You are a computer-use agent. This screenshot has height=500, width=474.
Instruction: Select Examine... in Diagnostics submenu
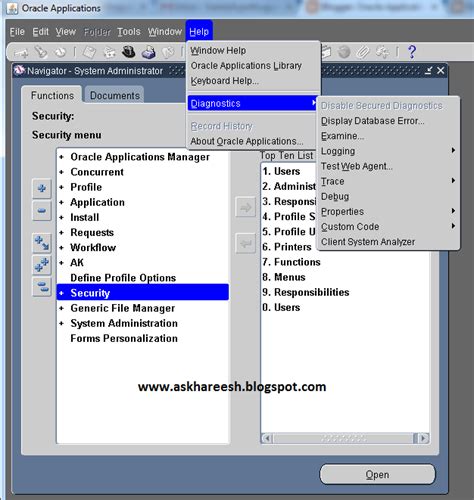(x=342, y=136)
